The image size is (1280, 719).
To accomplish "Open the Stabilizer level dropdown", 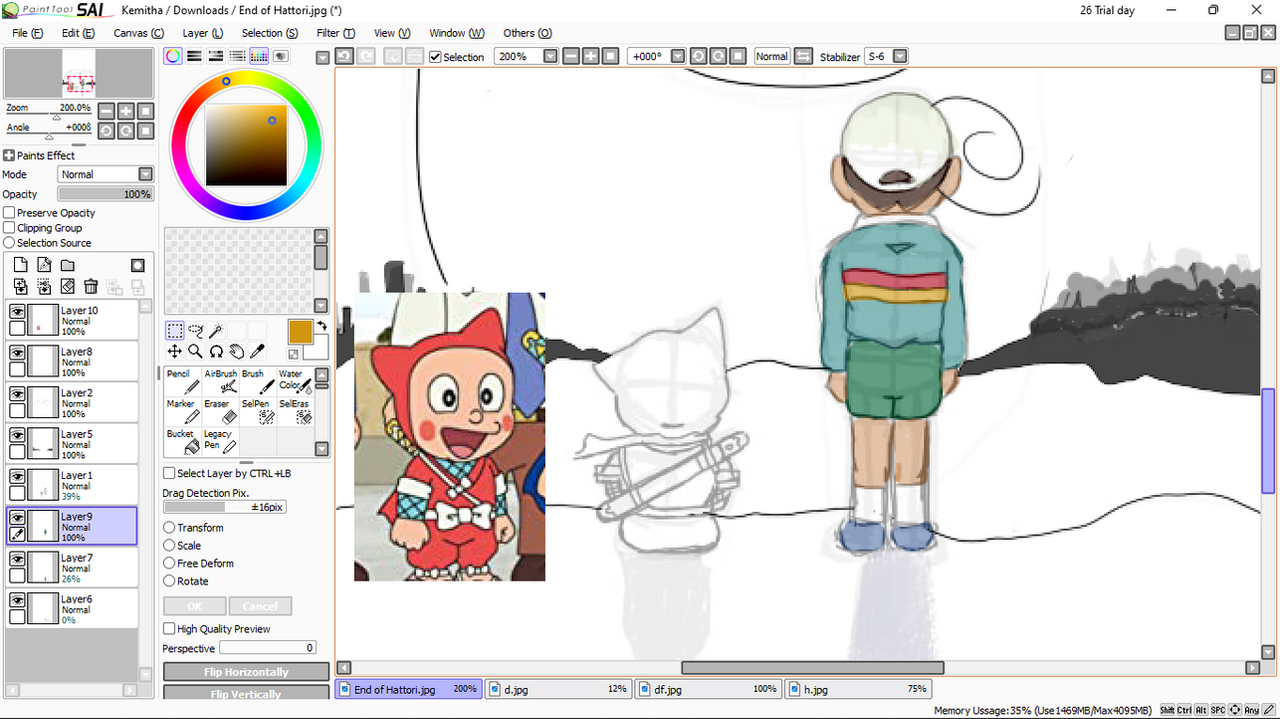I will click(900, 56).
